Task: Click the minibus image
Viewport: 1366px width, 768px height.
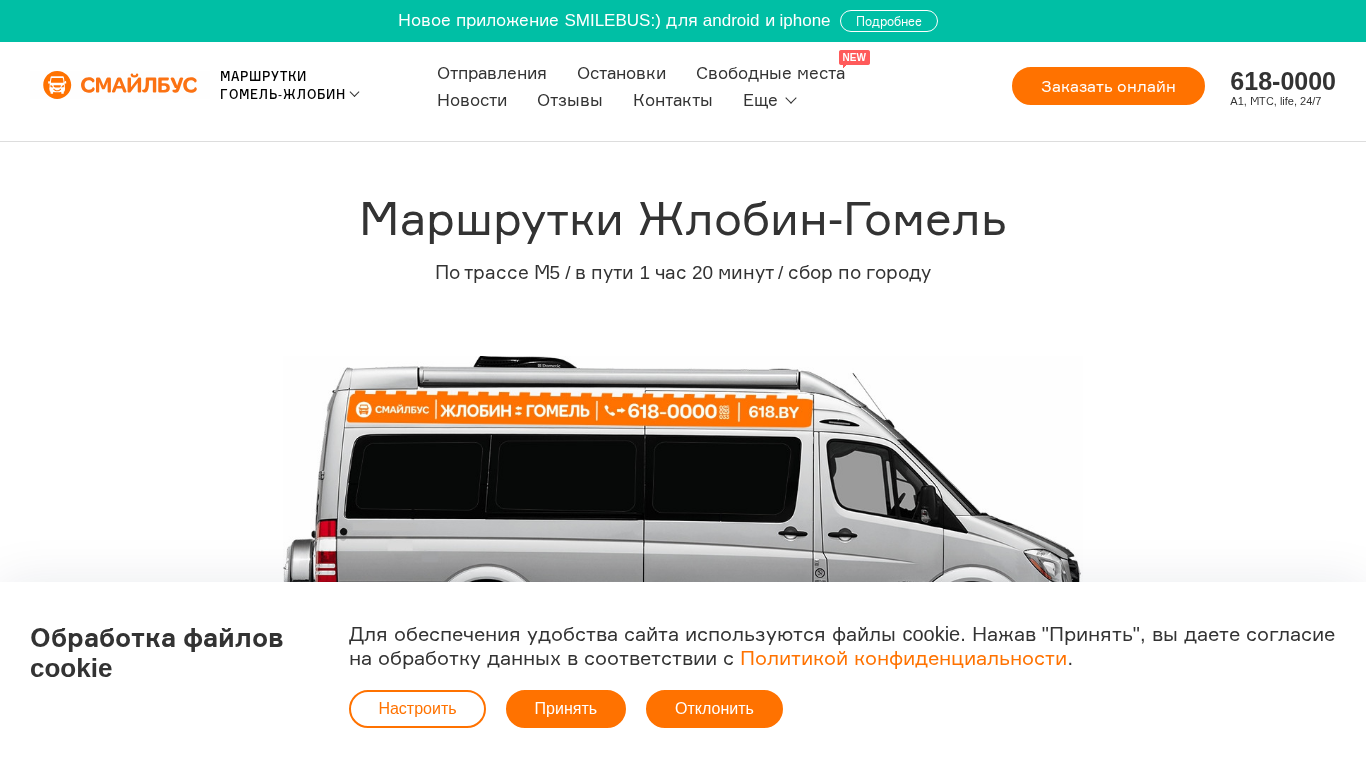Action: click(683, 468)
